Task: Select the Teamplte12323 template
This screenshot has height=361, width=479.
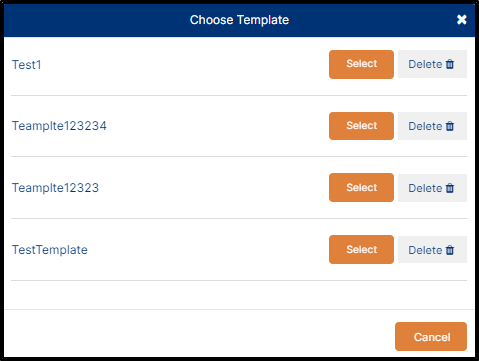Action: 361,187
